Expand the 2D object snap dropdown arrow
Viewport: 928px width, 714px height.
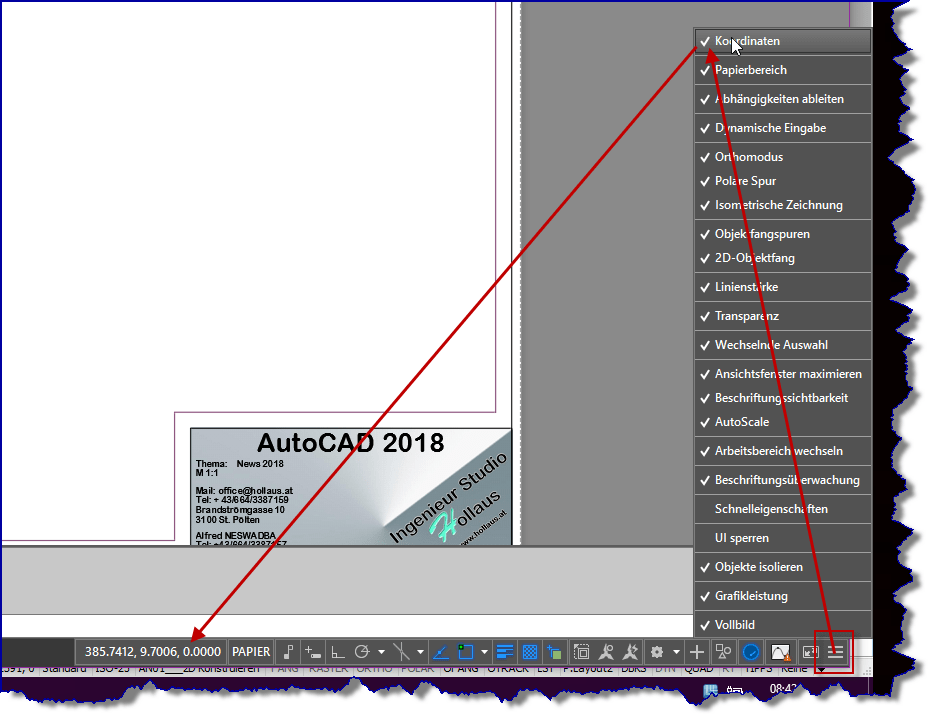[484, 652]
